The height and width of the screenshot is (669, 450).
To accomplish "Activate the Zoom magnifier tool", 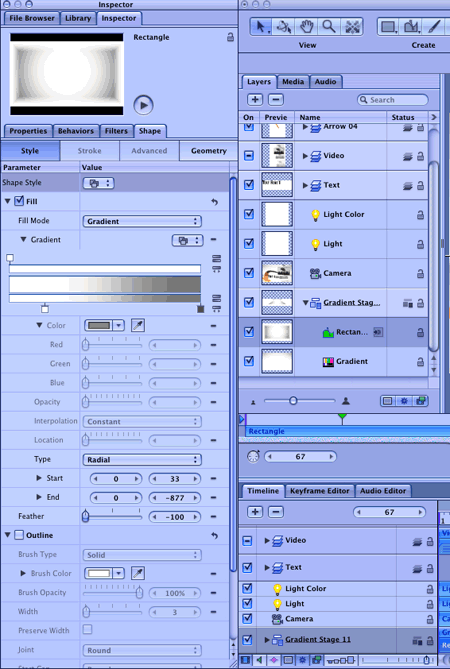I will pyautogui.click(x=329, y=27).
